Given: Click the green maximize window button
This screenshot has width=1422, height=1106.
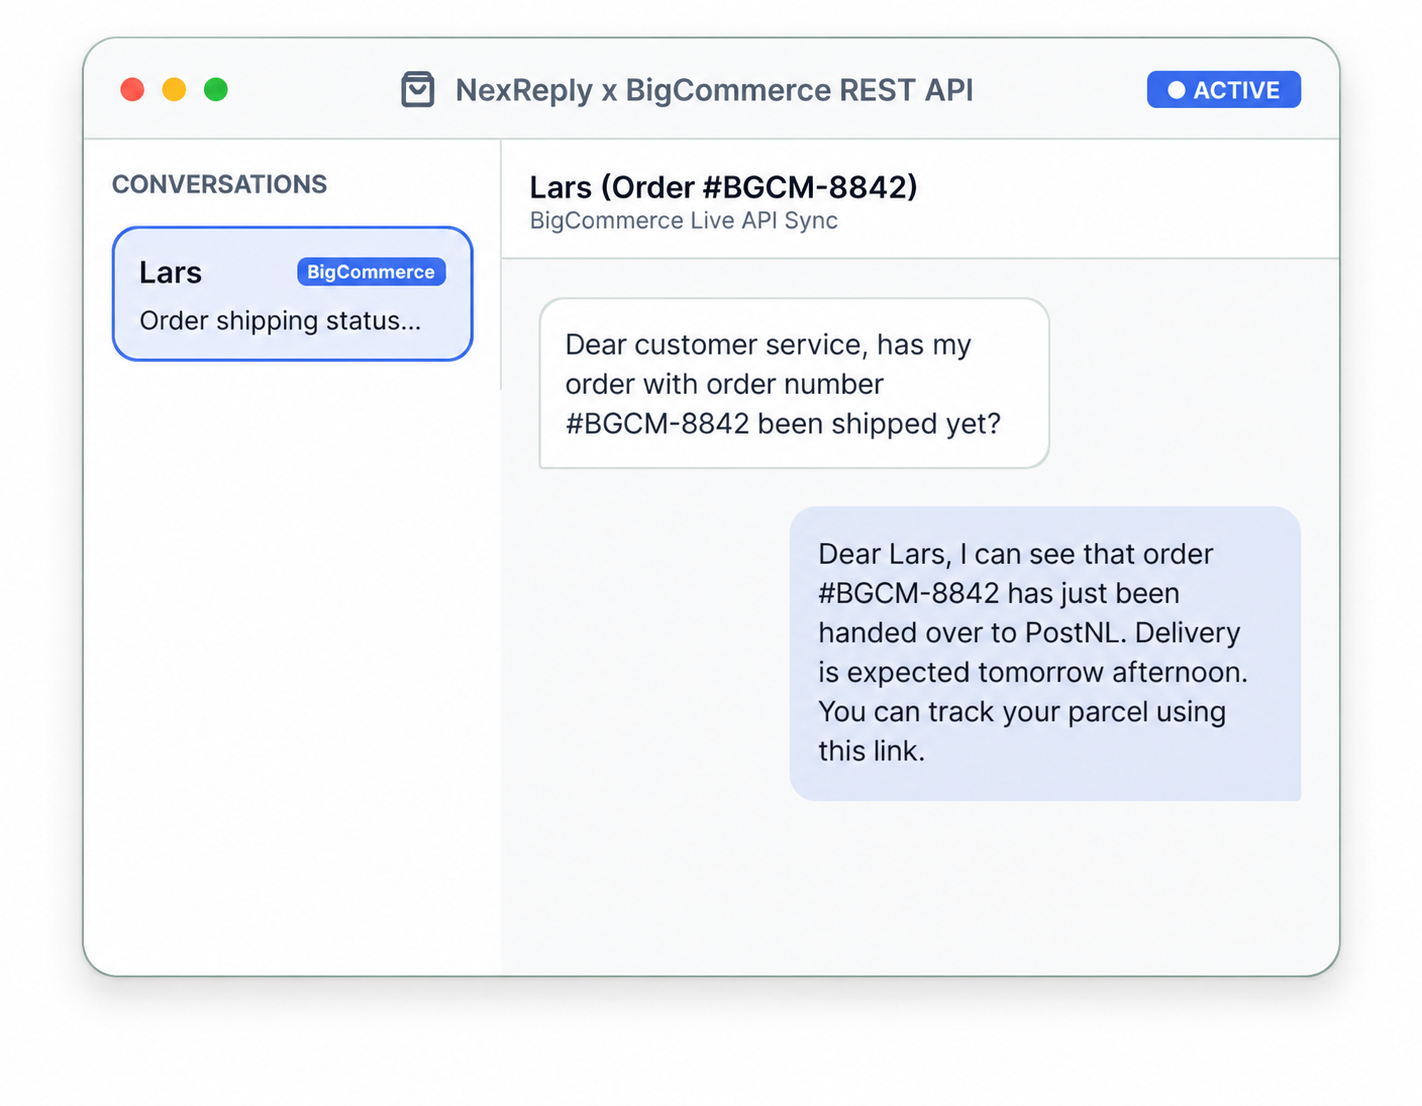Looking at the screenshot, I should click(x=216, y=90).
